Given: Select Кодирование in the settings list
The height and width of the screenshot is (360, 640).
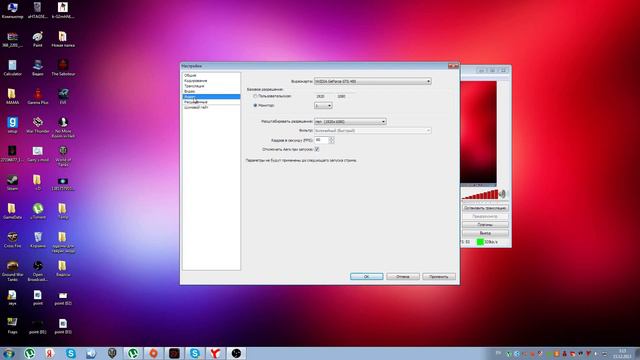Looking at the screenshot, I should tap(211, 81).
